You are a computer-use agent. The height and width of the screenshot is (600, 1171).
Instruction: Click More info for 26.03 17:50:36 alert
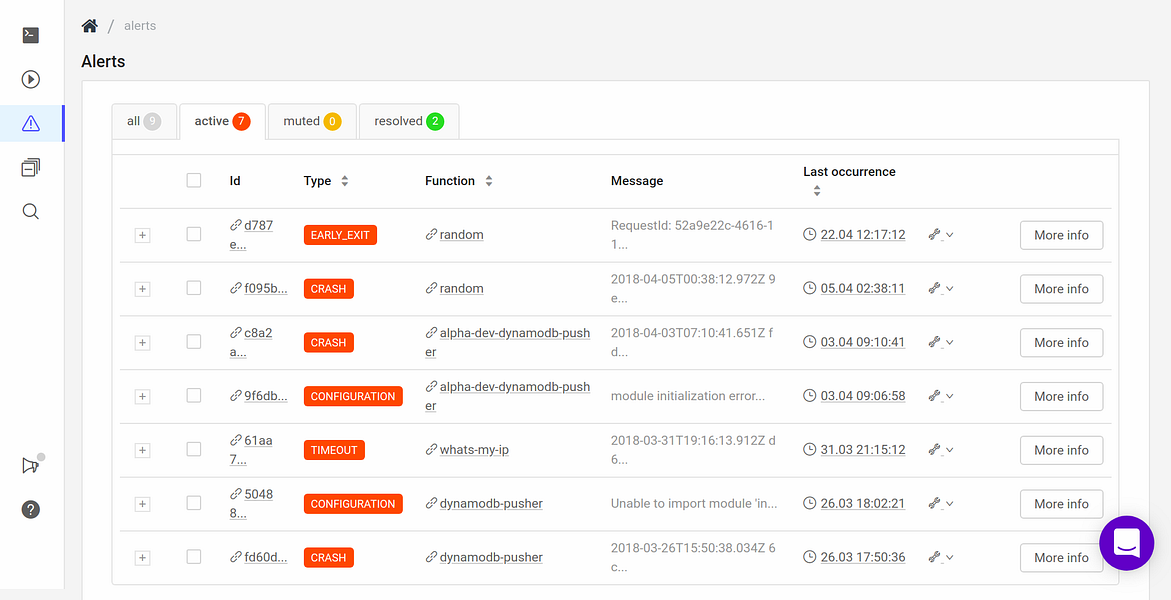tap(1061, 557)
